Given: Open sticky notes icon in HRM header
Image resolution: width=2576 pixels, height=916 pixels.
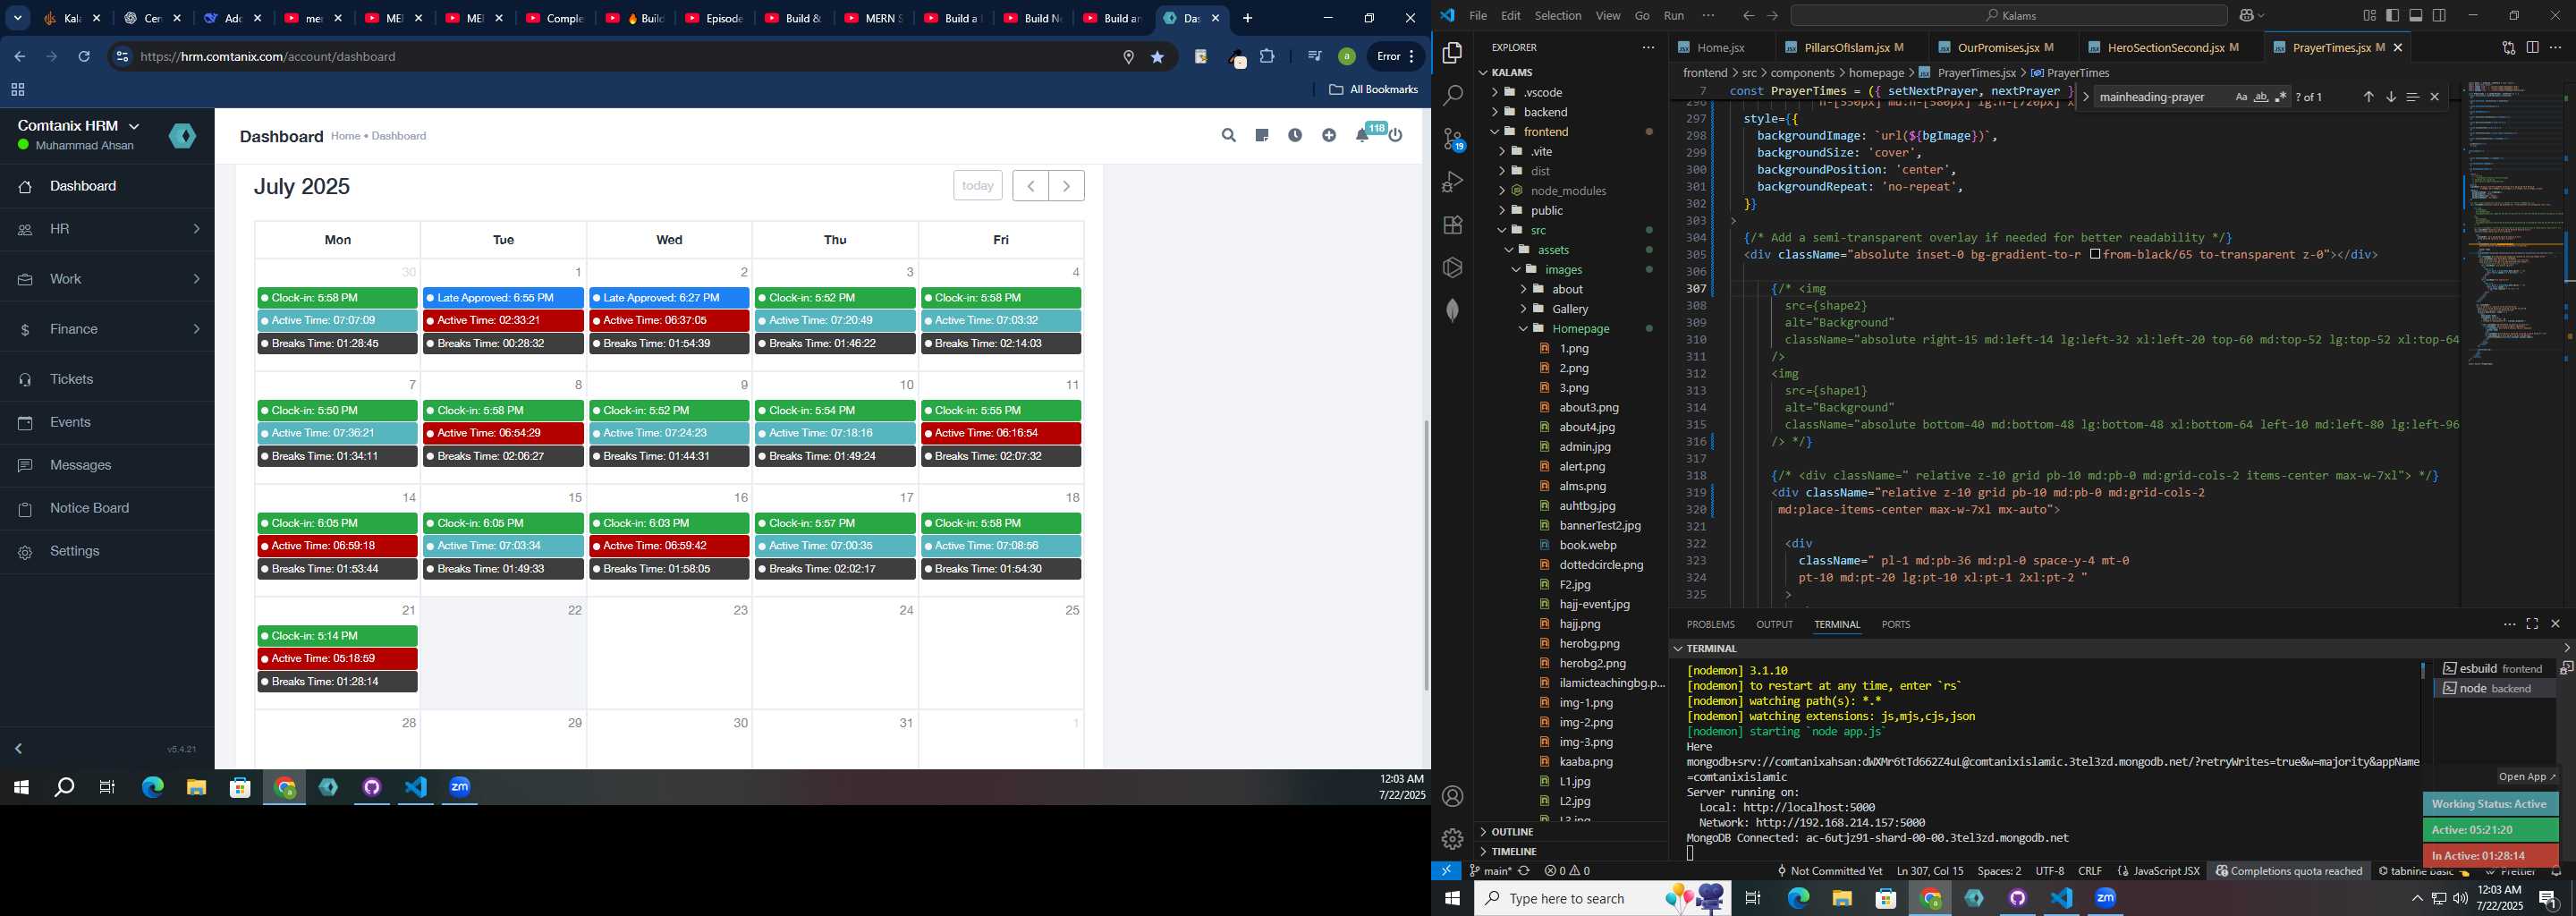Looking at the screenshot, I should coord(1262,136).
